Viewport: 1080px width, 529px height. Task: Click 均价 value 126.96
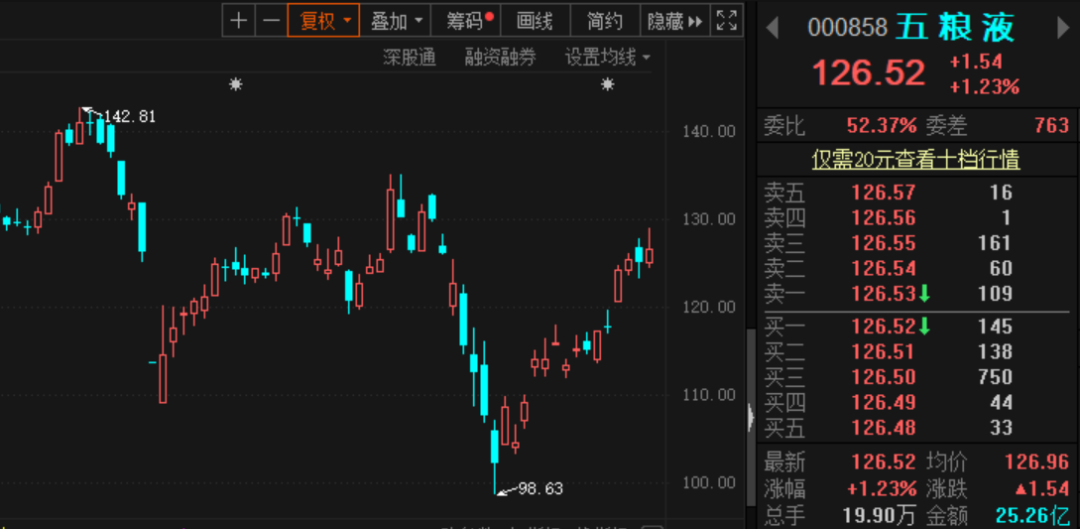(1037, 461)
